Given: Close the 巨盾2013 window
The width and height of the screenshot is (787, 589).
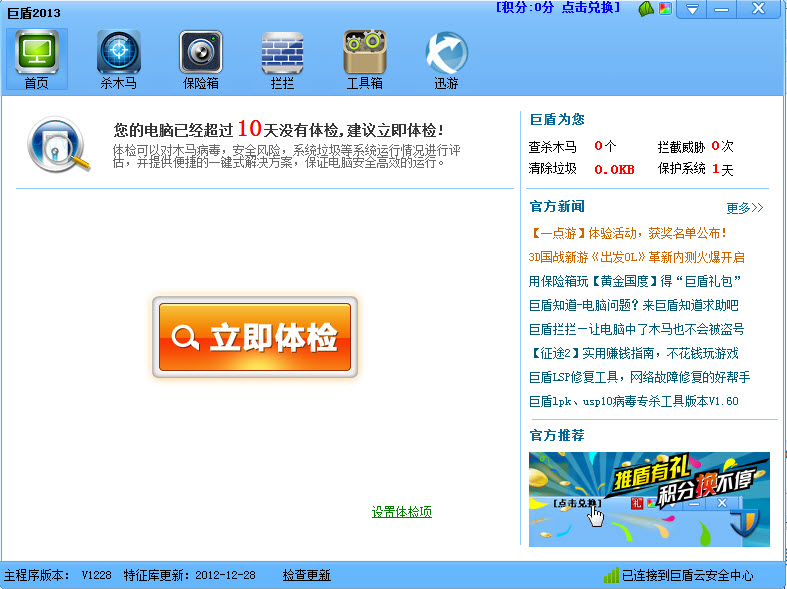Looking at the screenshot, I should 758,9.
